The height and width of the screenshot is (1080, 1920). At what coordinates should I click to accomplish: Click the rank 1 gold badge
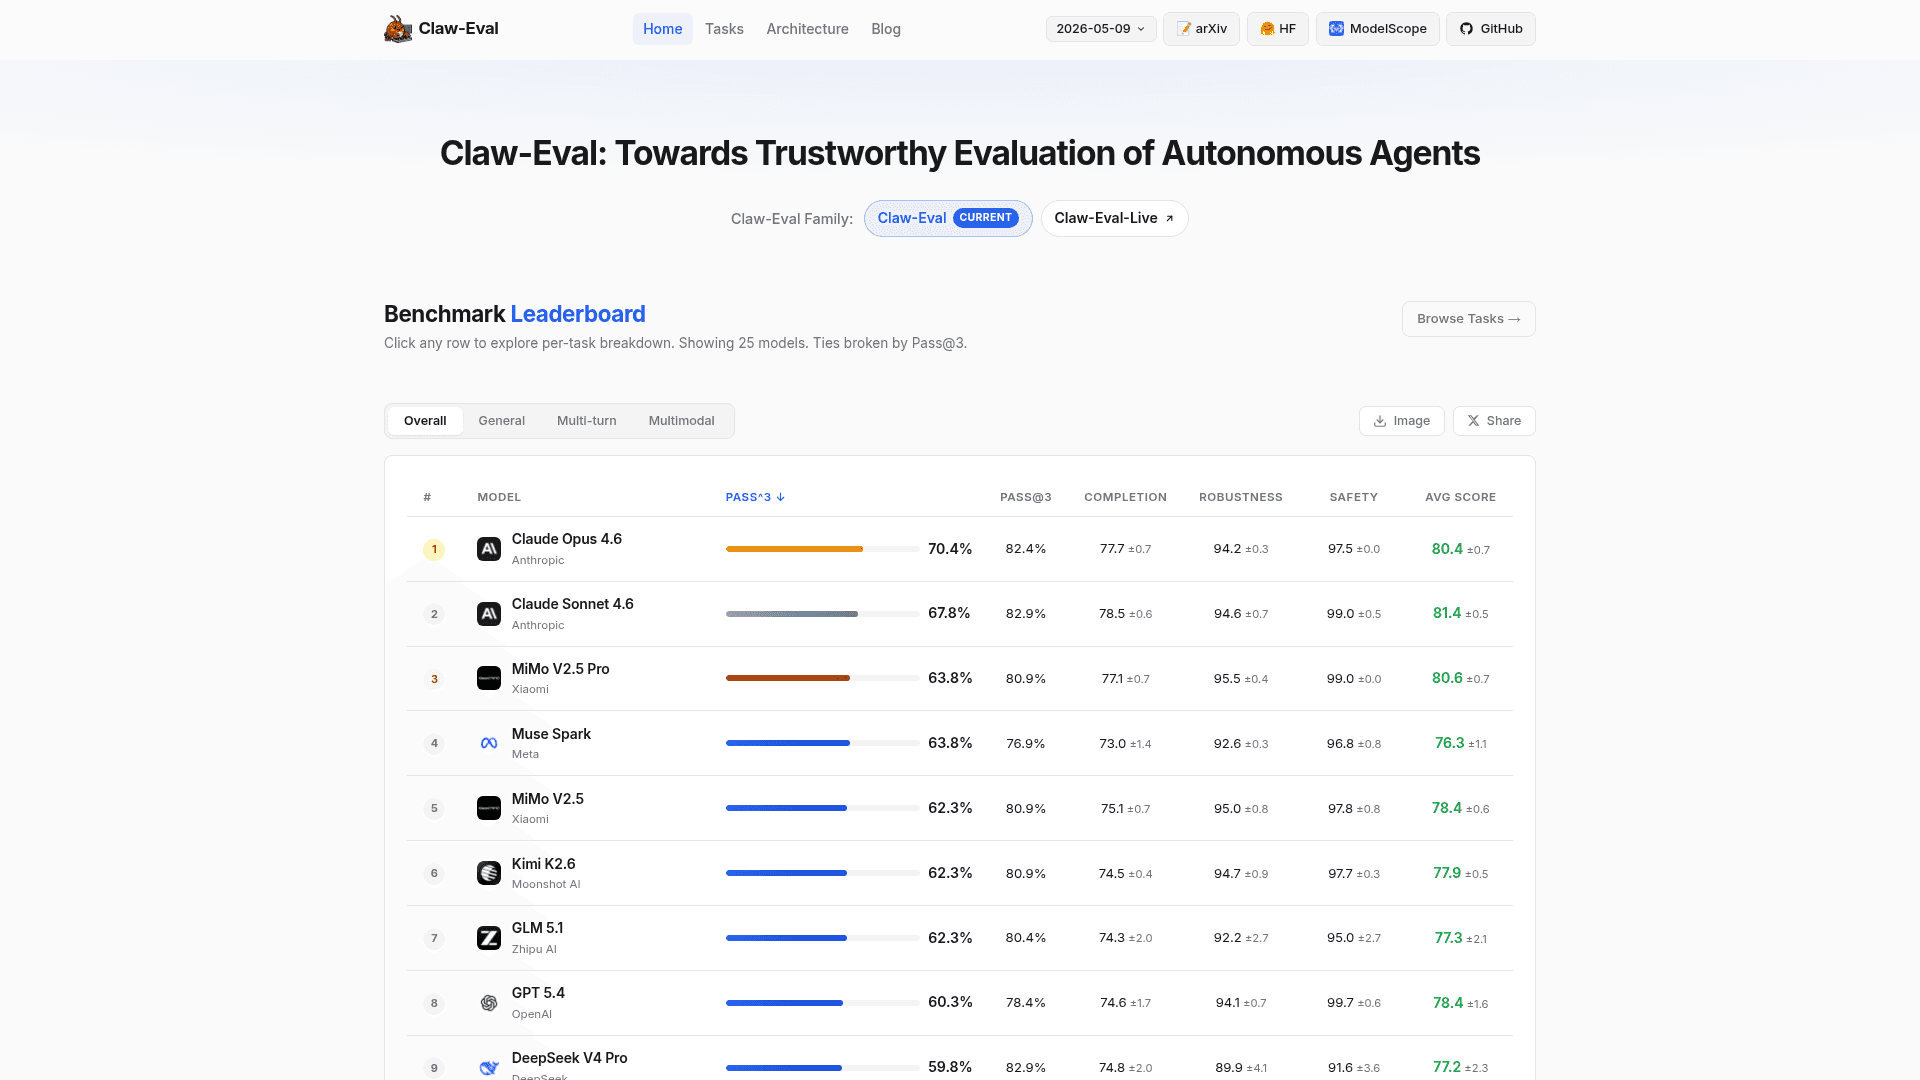(434, 549)
